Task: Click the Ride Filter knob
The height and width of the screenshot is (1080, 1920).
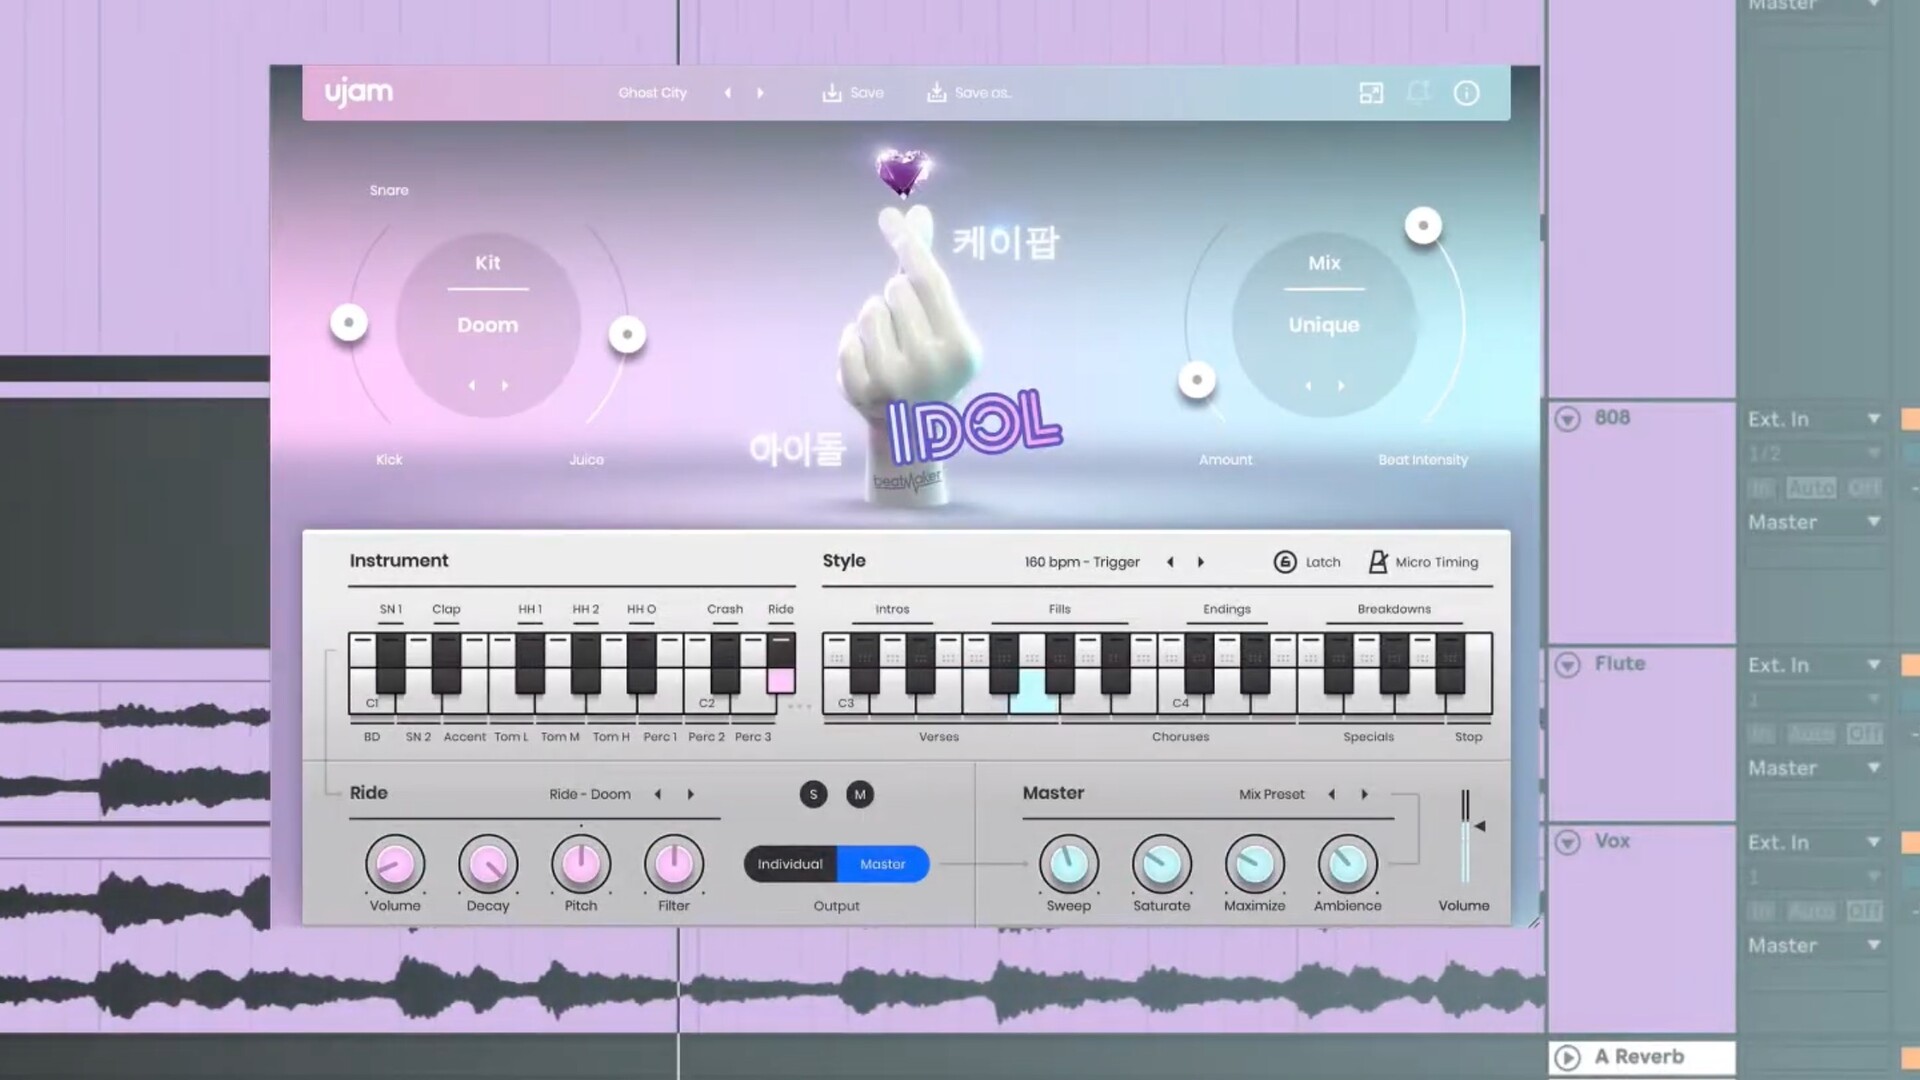Action: click(x=674, y=864)
